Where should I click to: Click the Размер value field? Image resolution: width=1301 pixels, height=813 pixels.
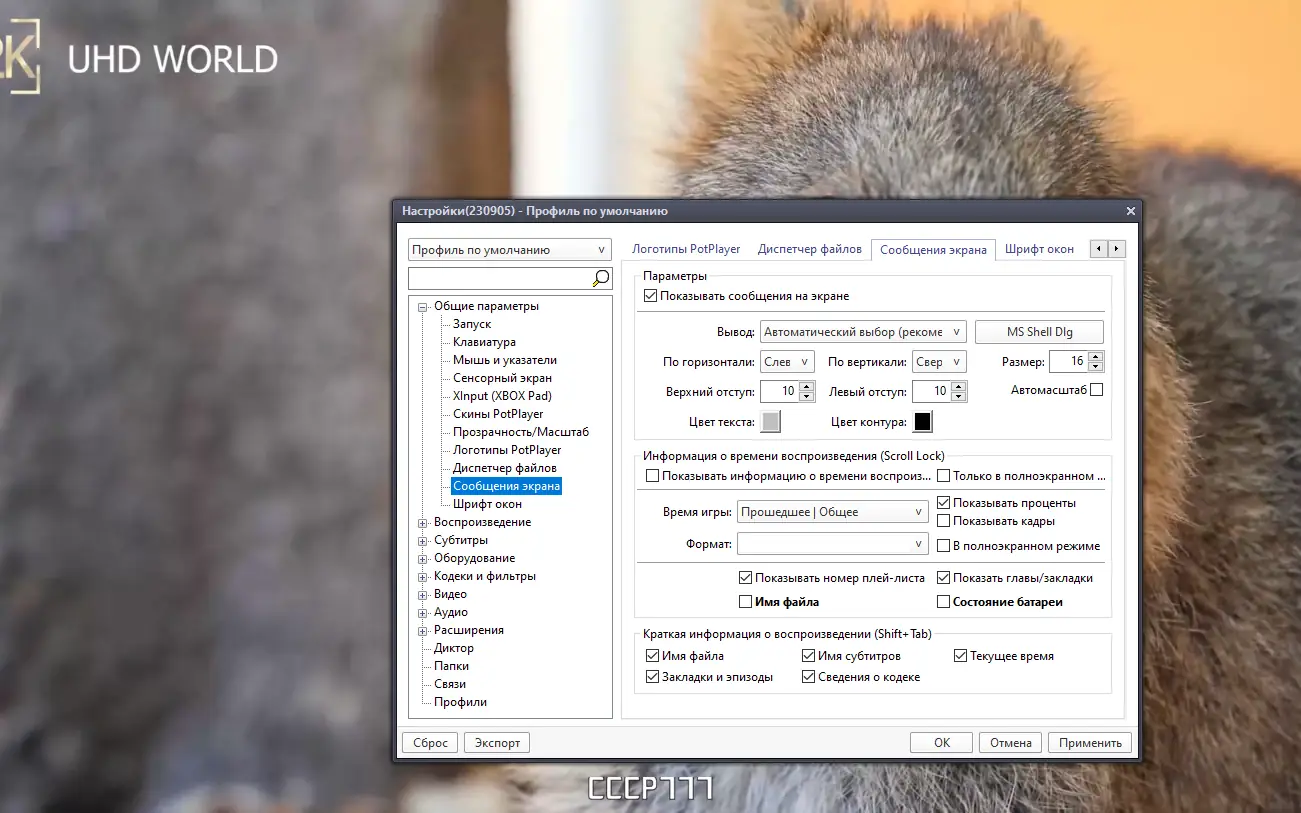coord(1068,361)
